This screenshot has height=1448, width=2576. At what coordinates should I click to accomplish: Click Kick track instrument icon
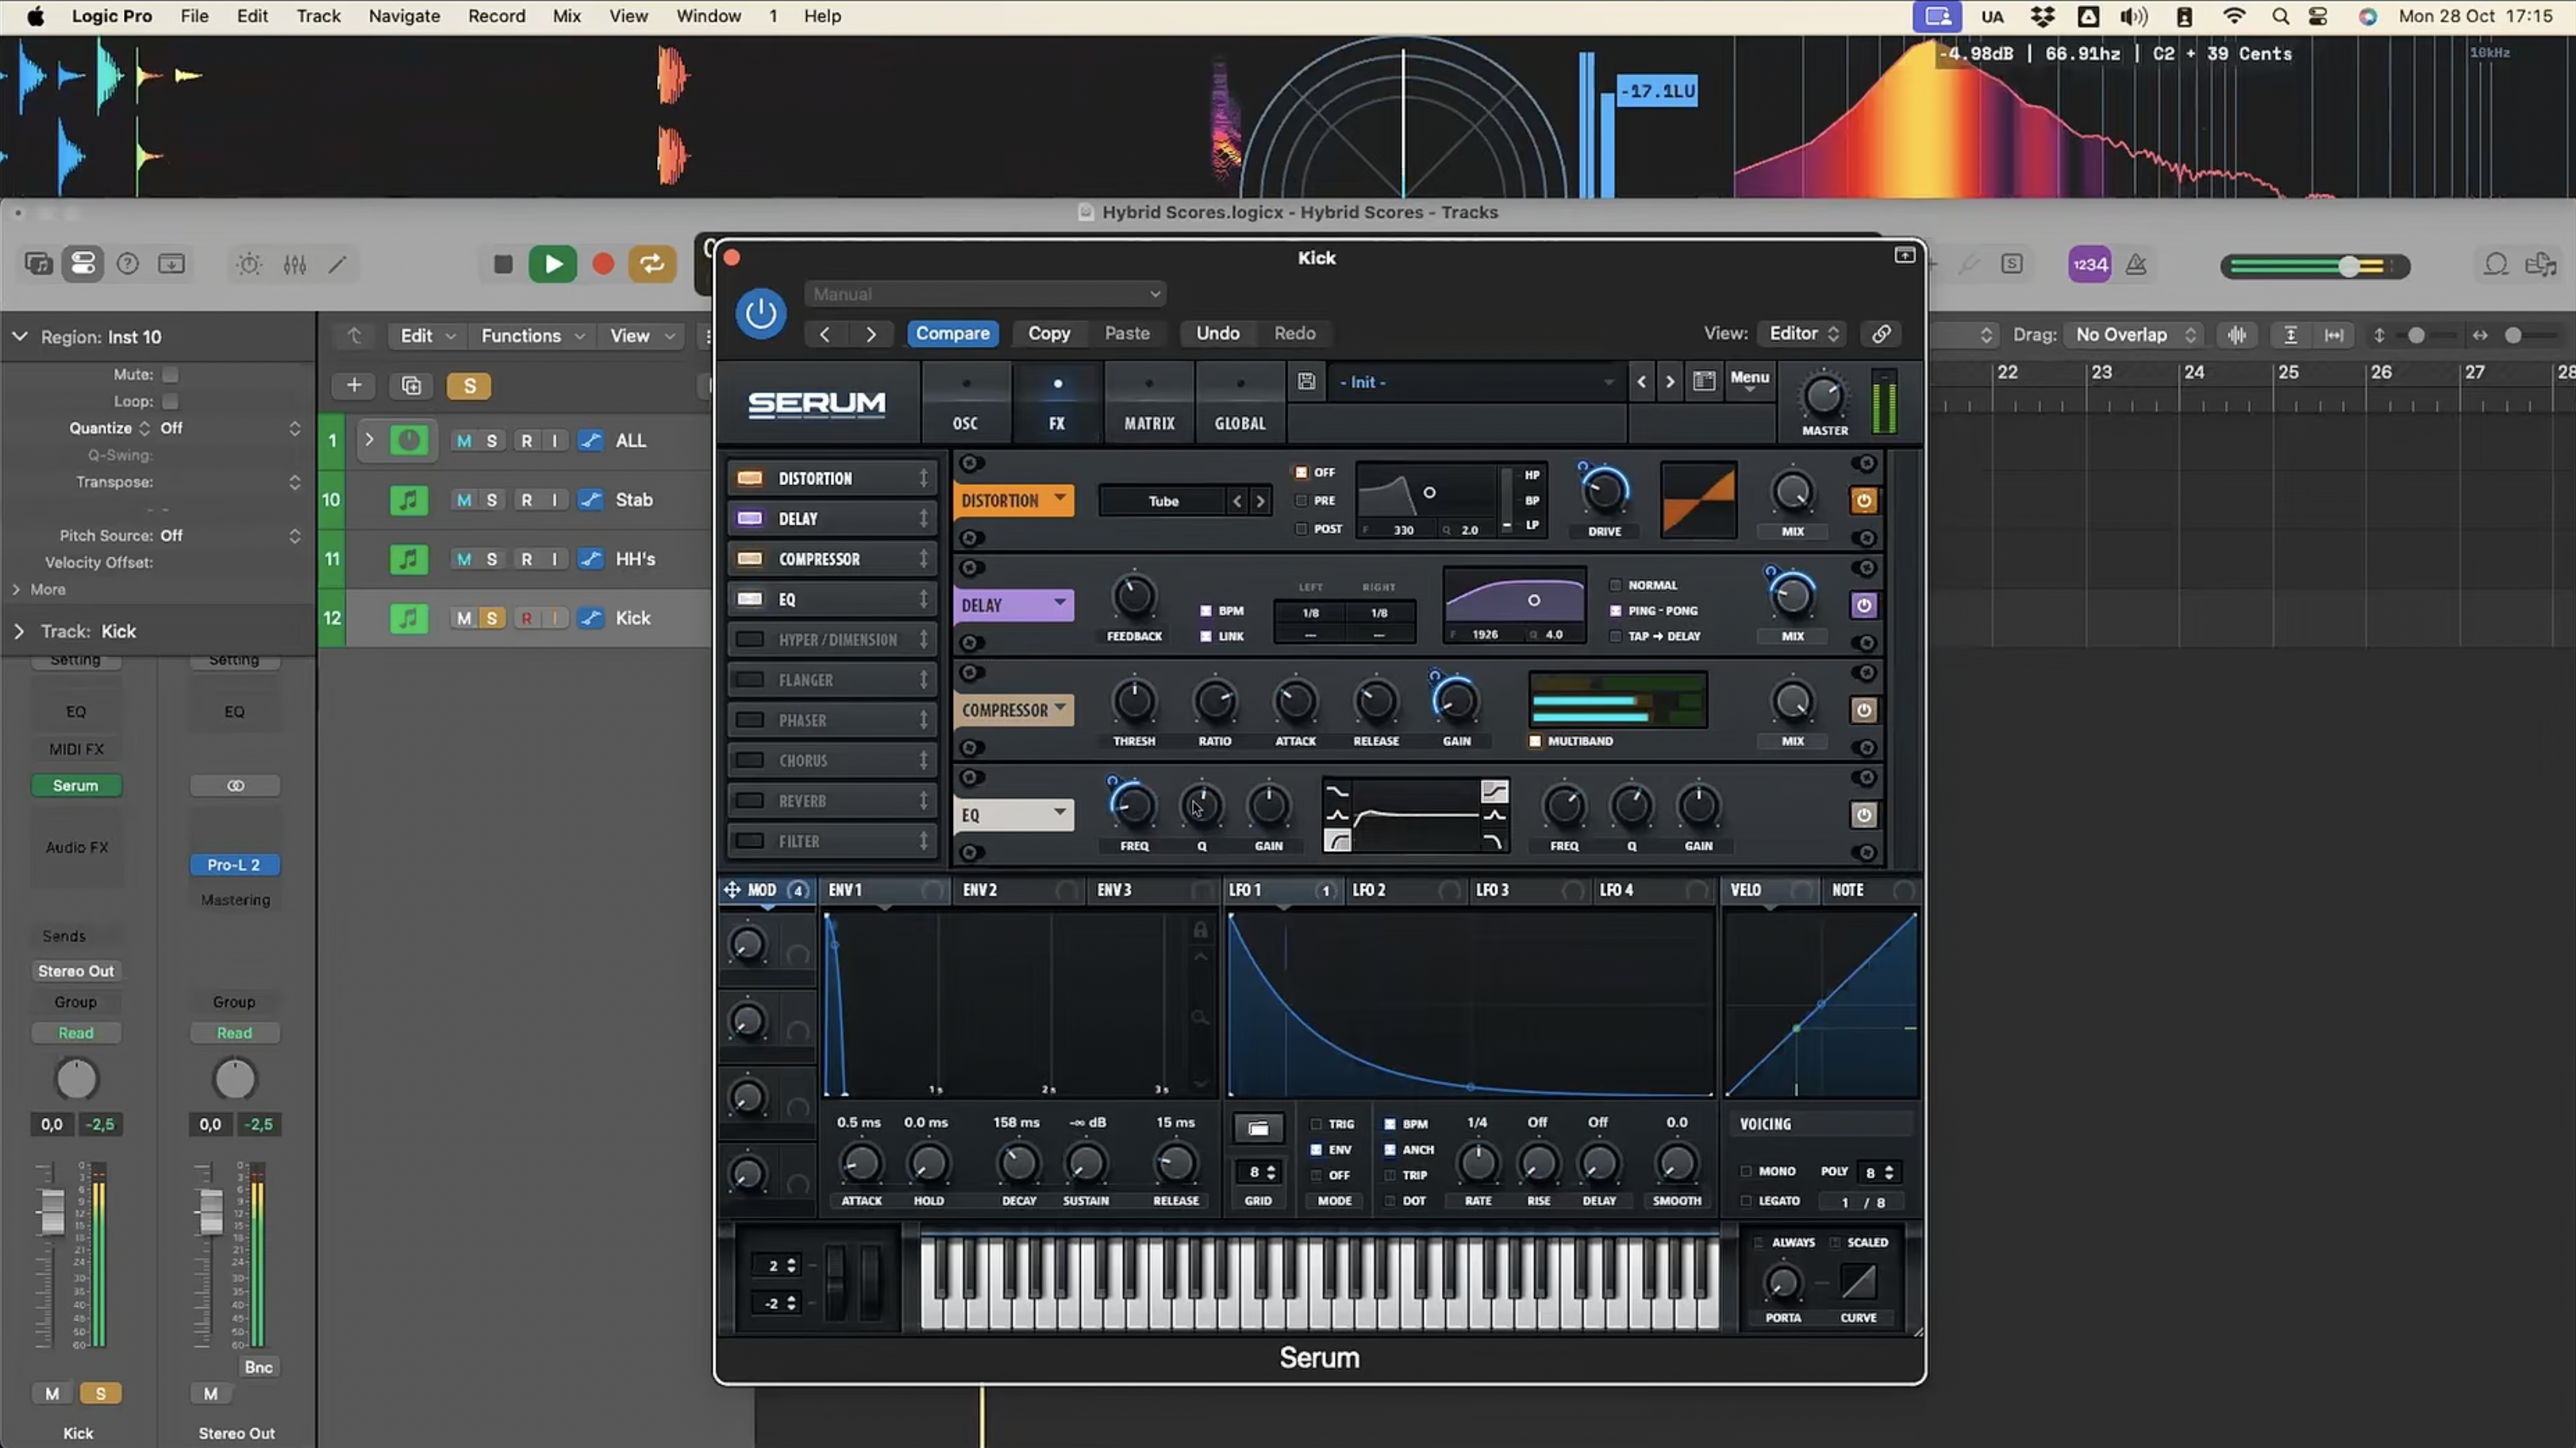click(x=408, y=619)
